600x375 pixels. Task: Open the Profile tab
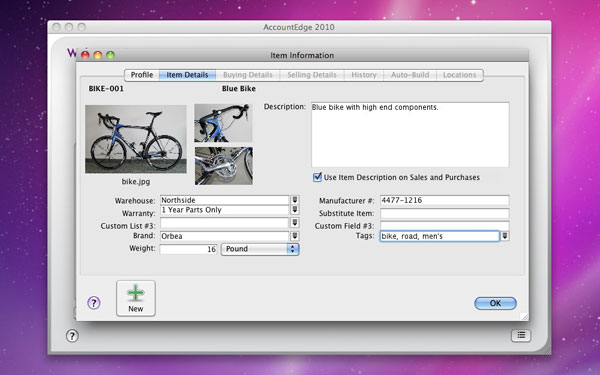tap(142, 75)
